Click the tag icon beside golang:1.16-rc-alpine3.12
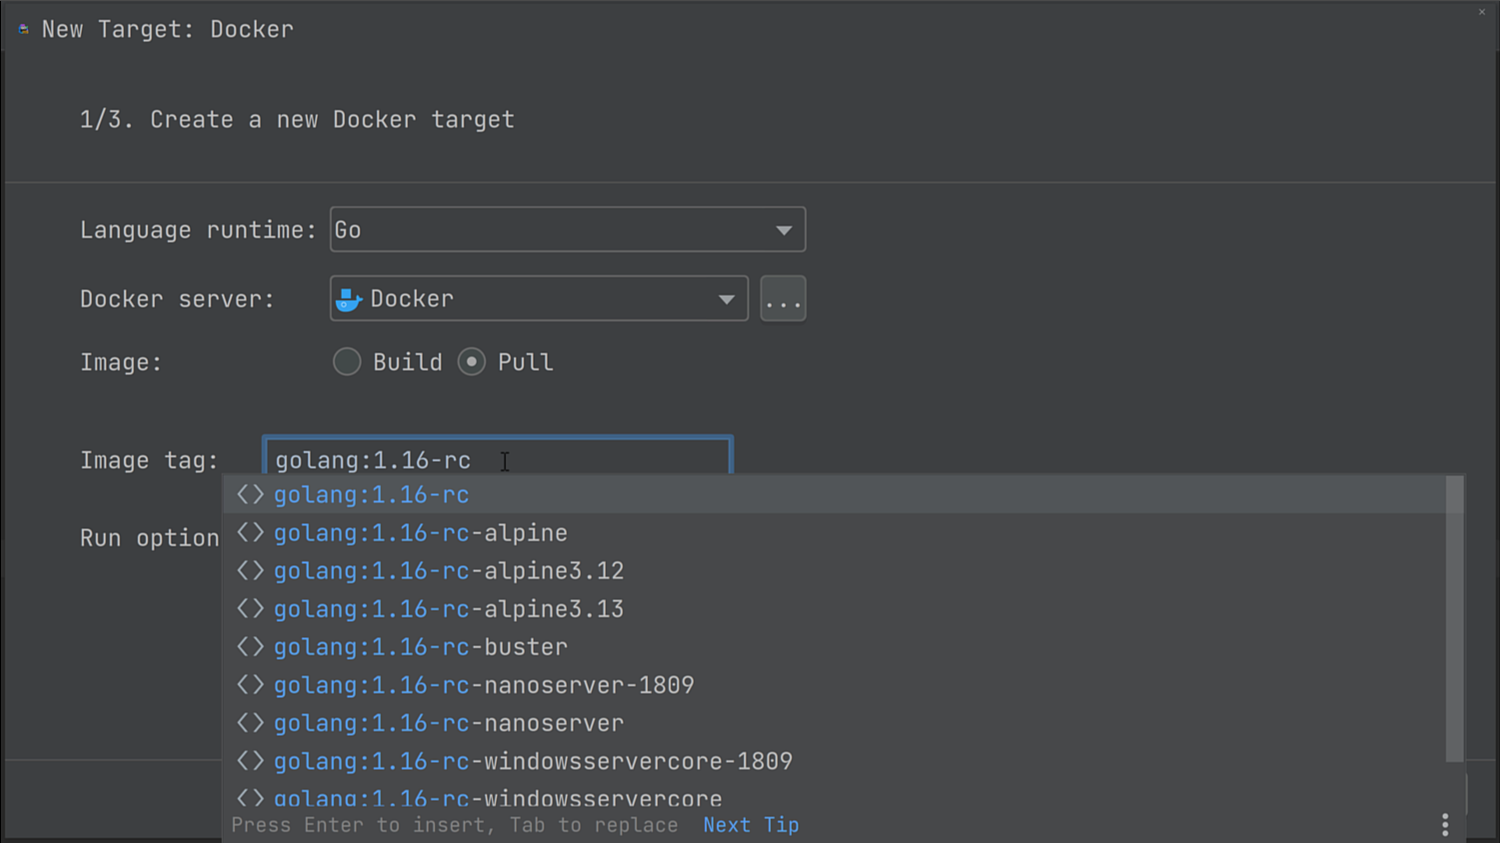1500x843 pixels. click(250, 571)
